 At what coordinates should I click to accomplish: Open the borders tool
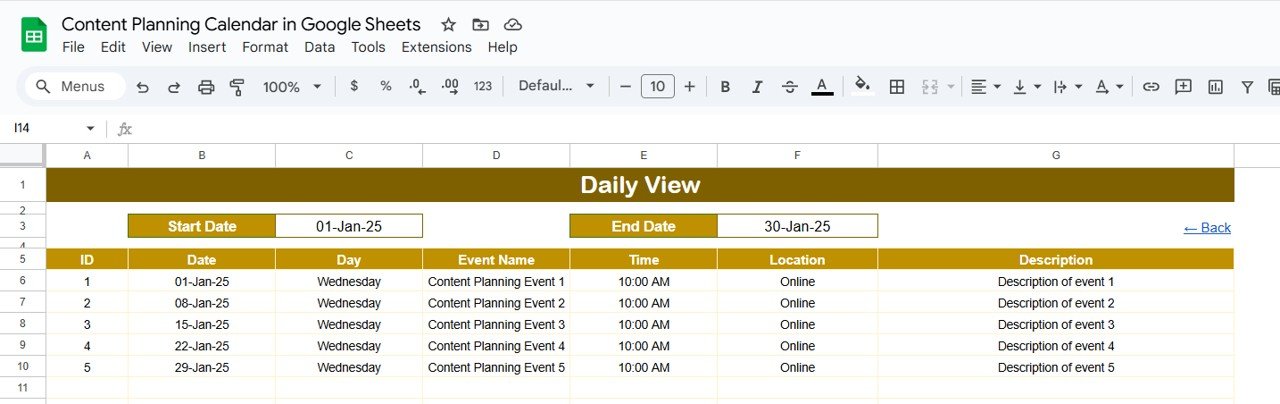pyautogui.click(x=897, y=87)
